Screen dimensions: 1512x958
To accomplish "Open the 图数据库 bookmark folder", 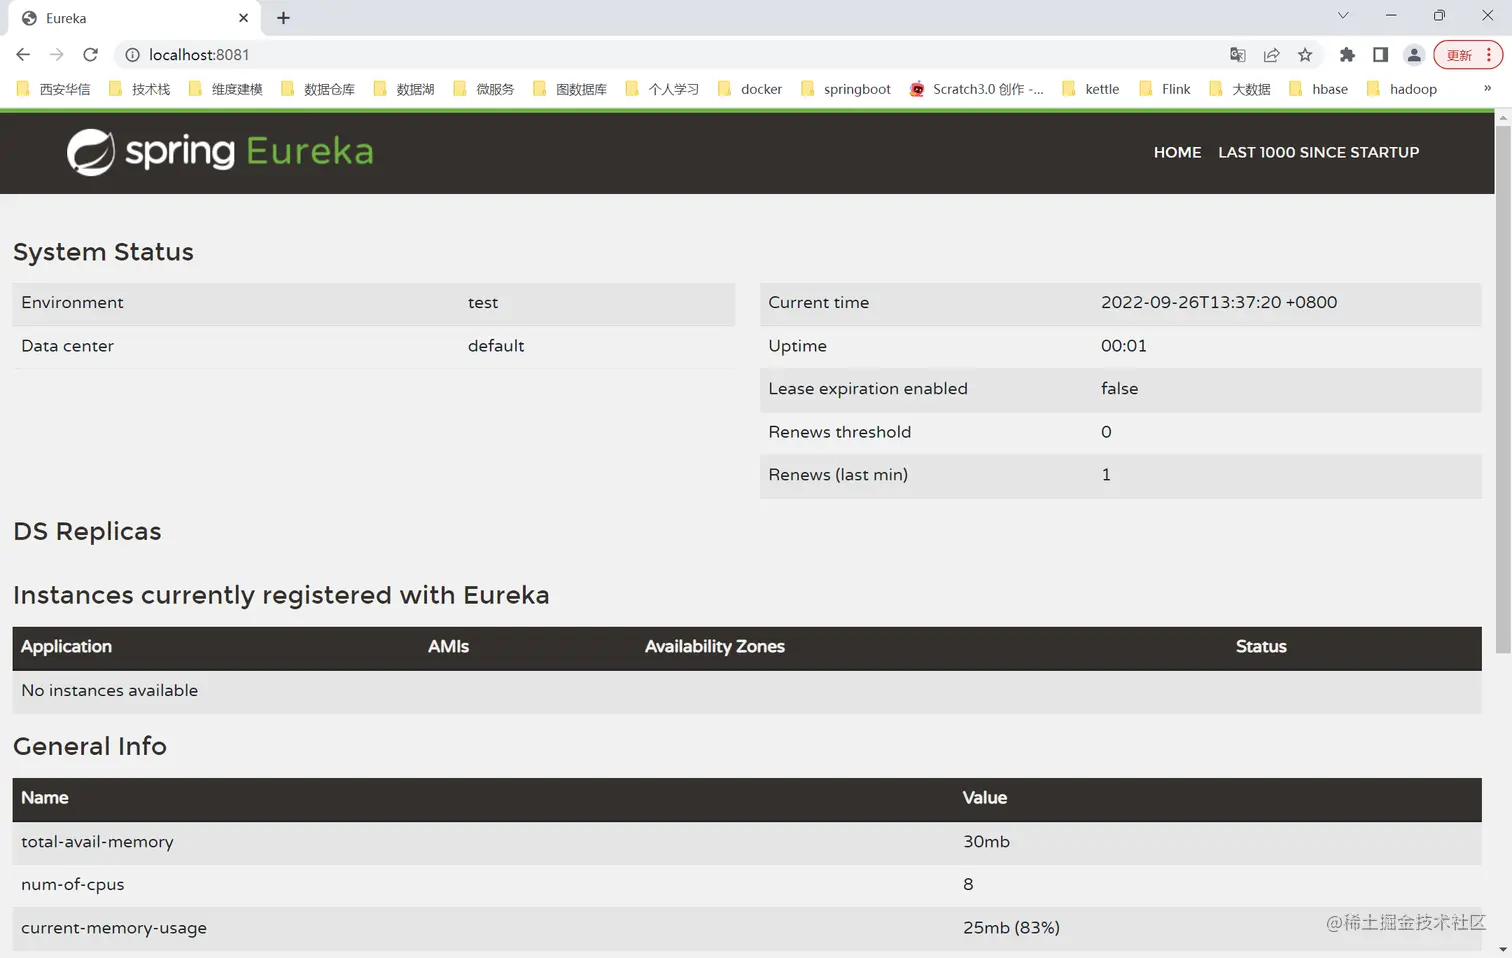I will (x=570, y=89).
